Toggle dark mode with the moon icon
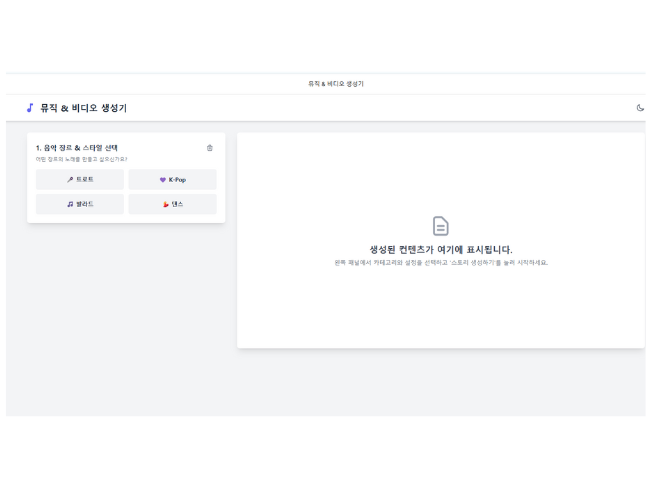This screenshot has height=488, width=652. (x=640, y=108)
